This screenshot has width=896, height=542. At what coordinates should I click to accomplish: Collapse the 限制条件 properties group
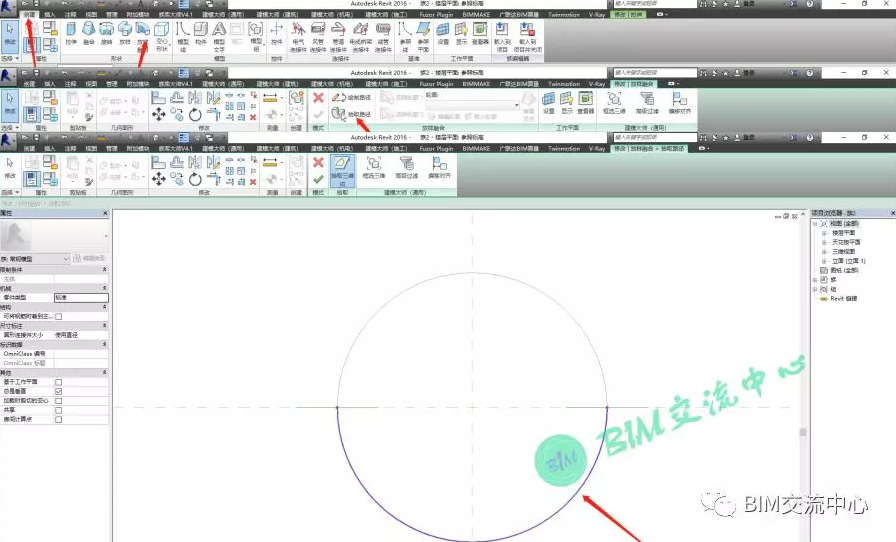tap(105, 269)
